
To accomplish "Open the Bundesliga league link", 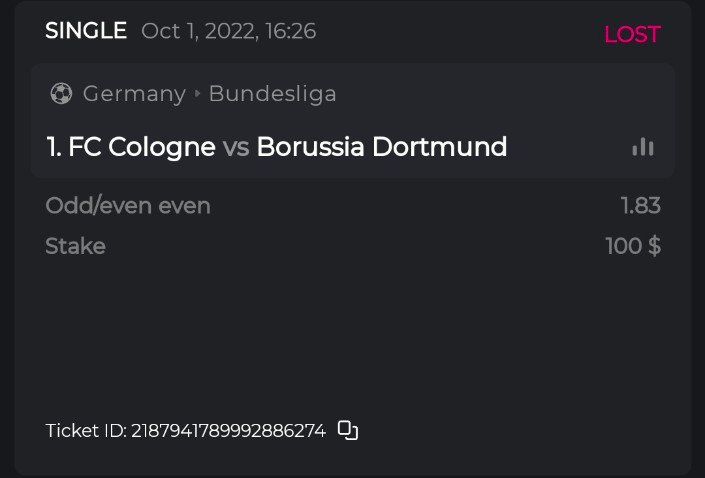I will click(272, 94).
